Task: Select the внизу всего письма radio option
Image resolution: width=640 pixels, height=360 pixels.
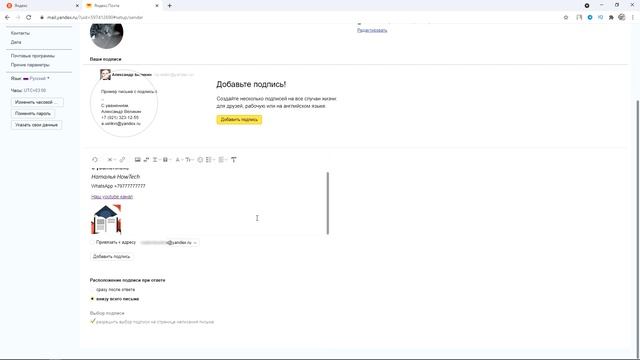Action: 92,299
